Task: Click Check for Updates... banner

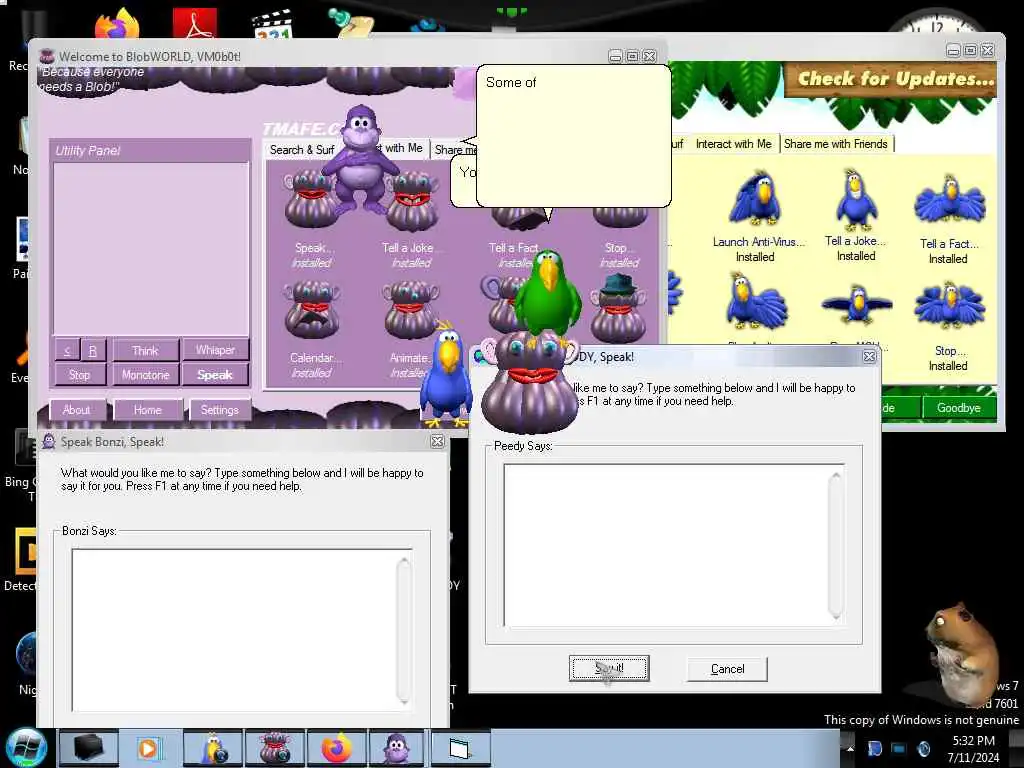Action: (x=892, y=79)
